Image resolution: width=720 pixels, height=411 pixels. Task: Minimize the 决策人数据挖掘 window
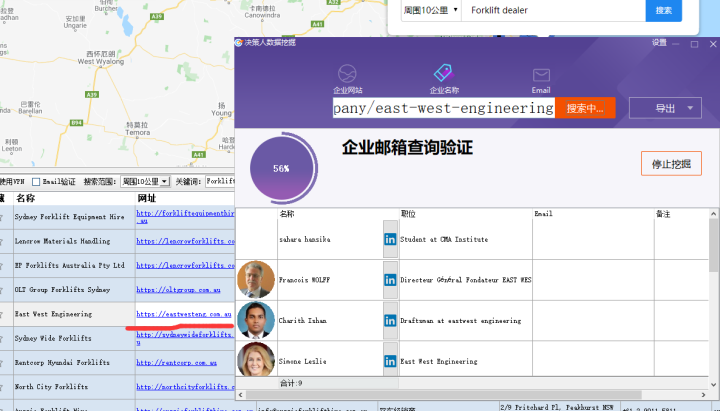[675, 44]
